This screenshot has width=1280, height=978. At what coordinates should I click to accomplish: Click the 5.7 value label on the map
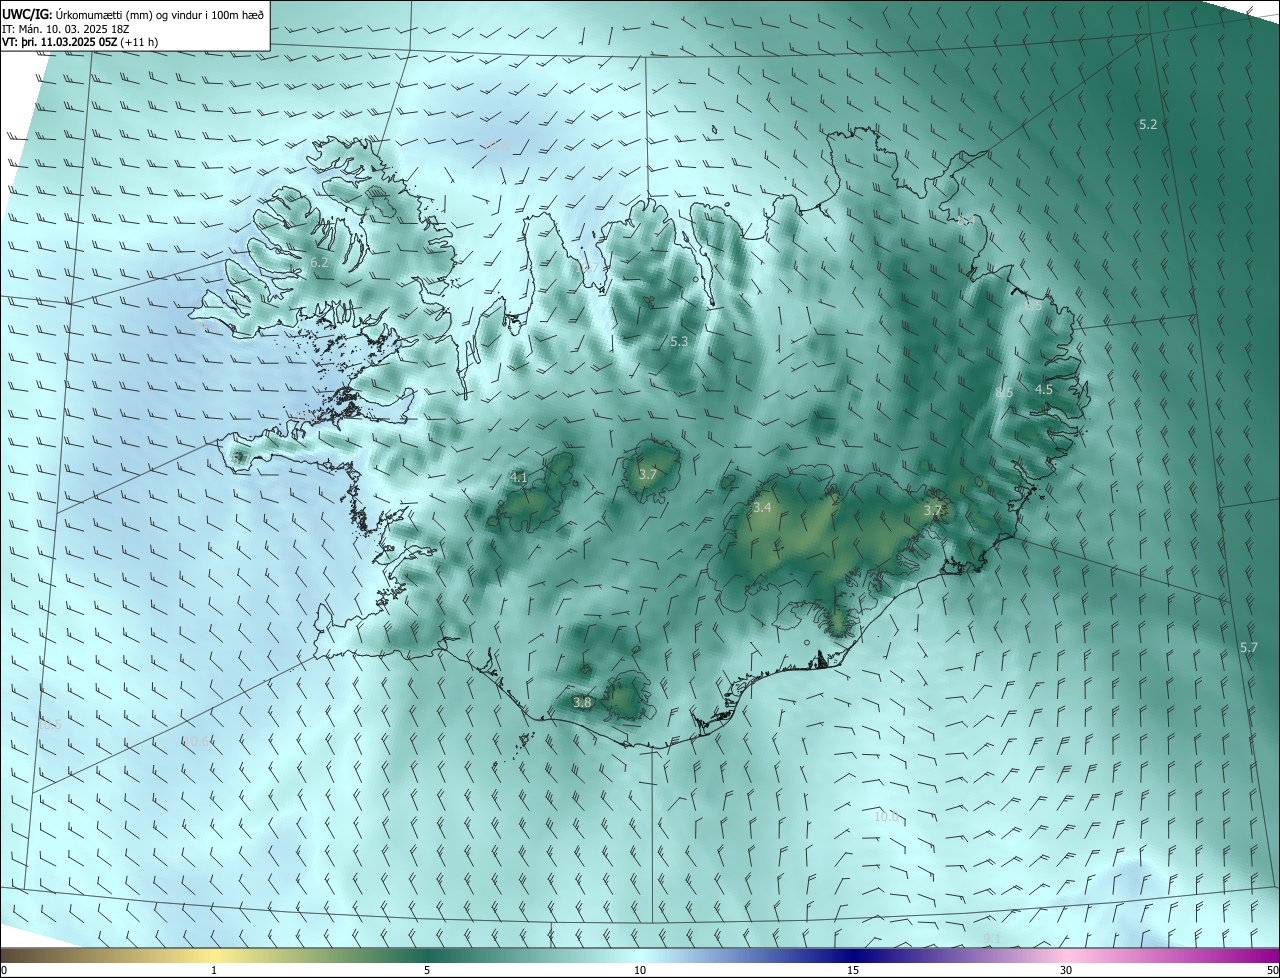point(1248,647)
